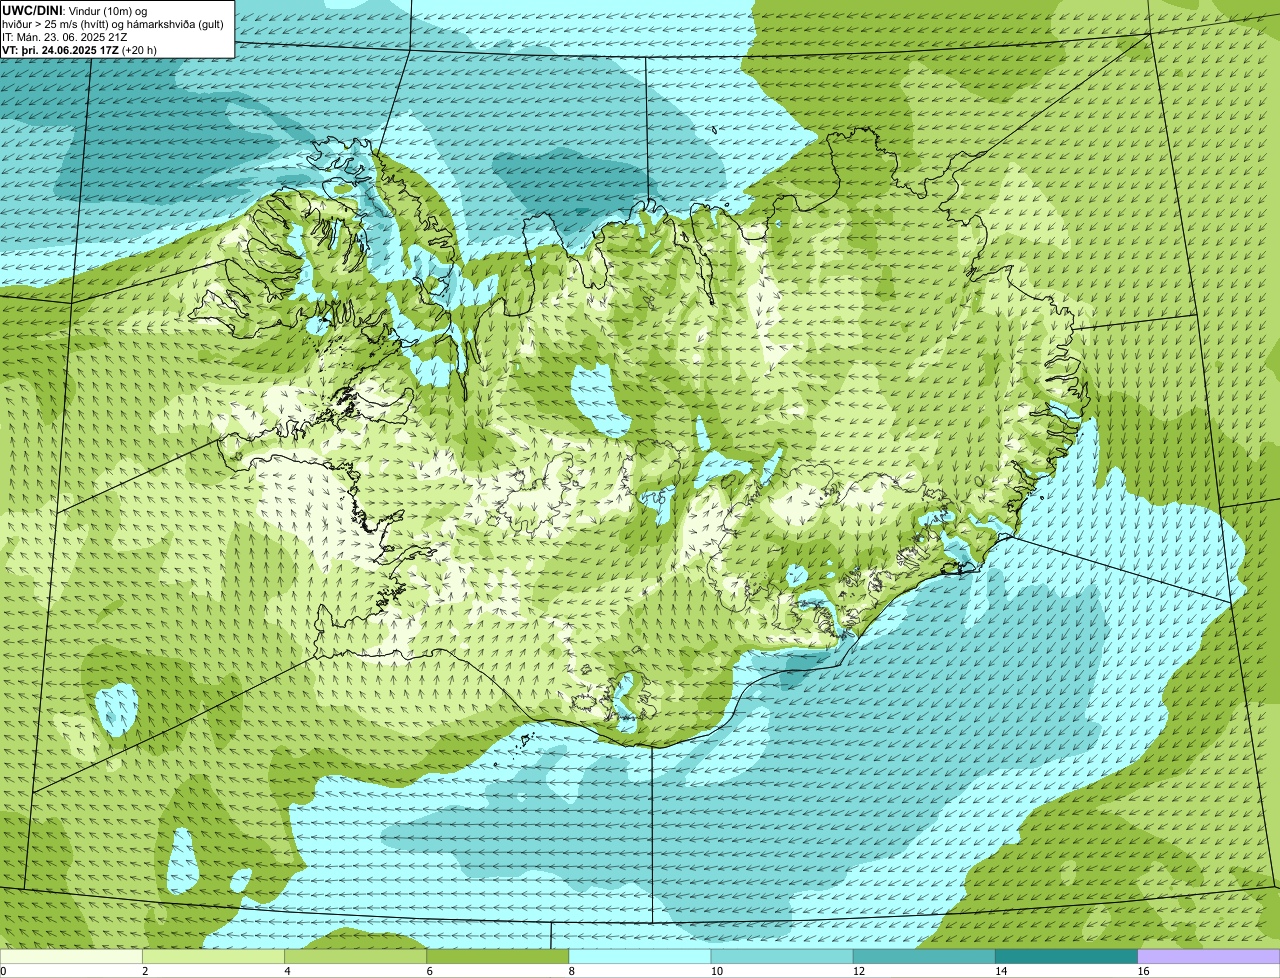The width and height of the screenshot is (1280, 978).
Task: Click the light cyan 8–10 m/s color bar segment
Action: point(640,957)
